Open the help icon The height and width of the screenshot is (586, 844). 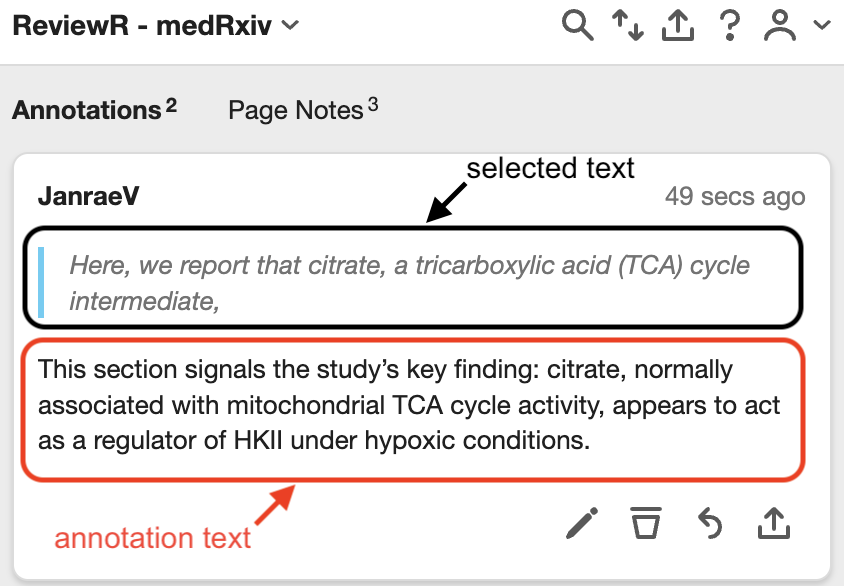click(x=729, y=26)
